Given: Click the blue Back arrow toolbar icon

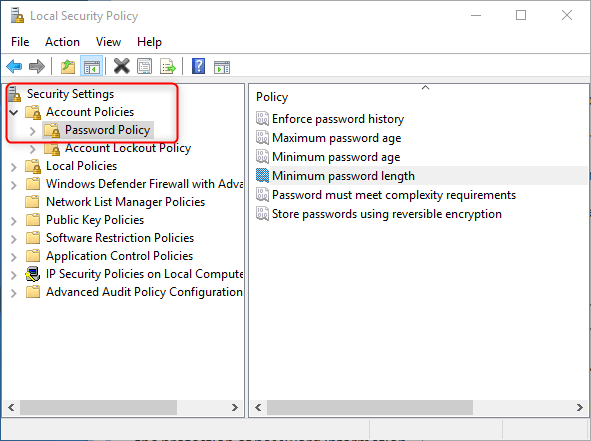Looking at the screenshot, I should click(x=14, y=67).
